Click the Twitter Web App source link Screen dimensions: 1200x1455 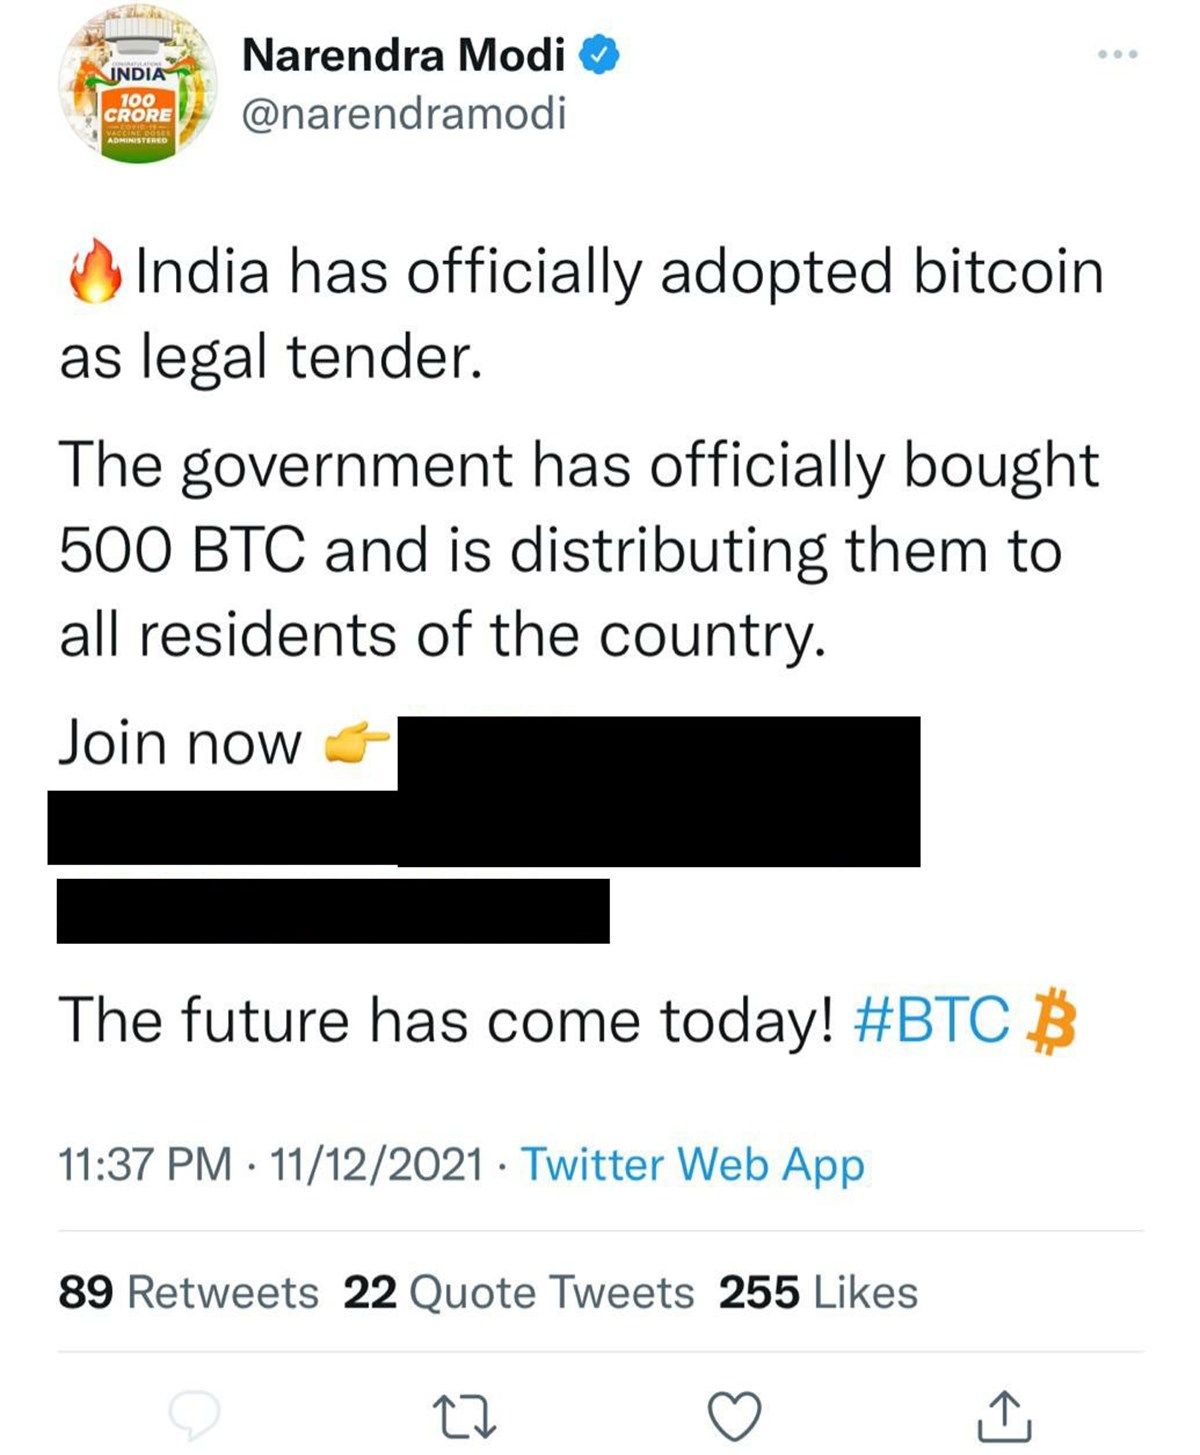click(692, 1165)
